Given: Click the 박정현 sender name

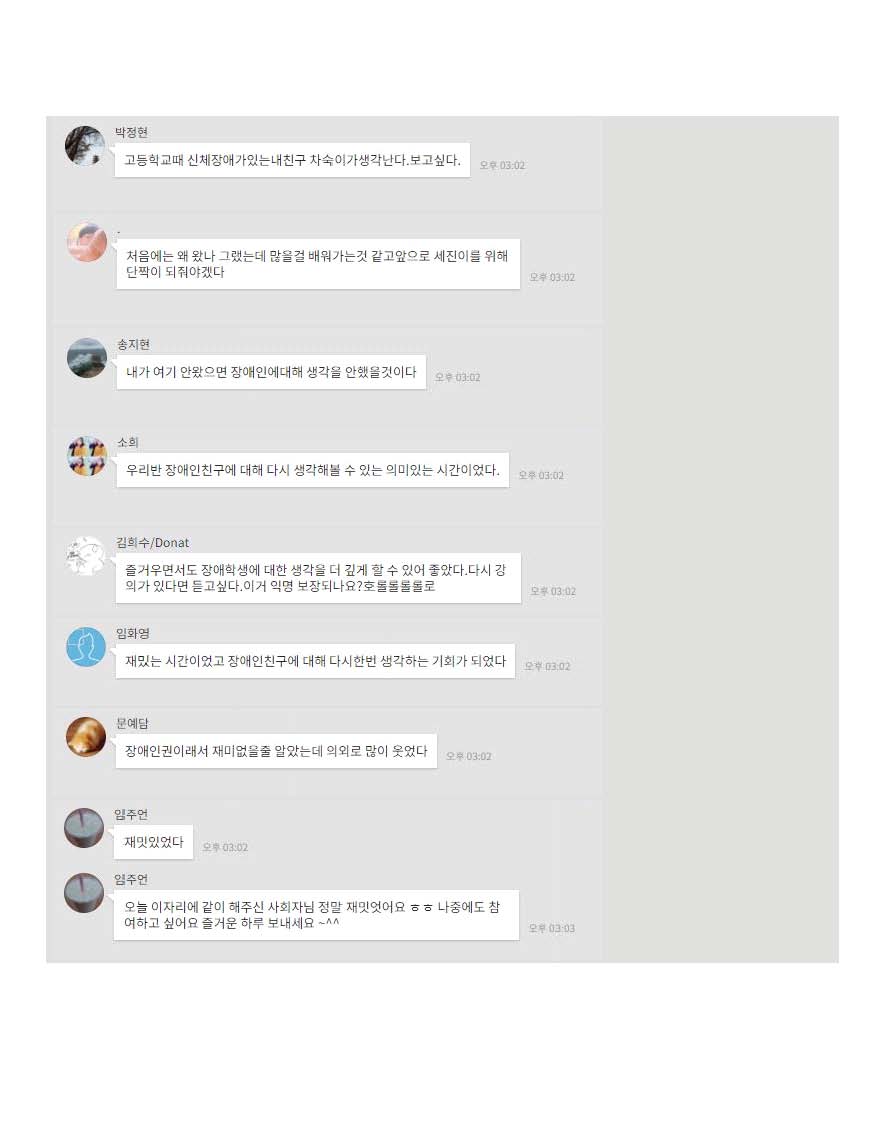Looking at the screenshot, I should (132, 132).
